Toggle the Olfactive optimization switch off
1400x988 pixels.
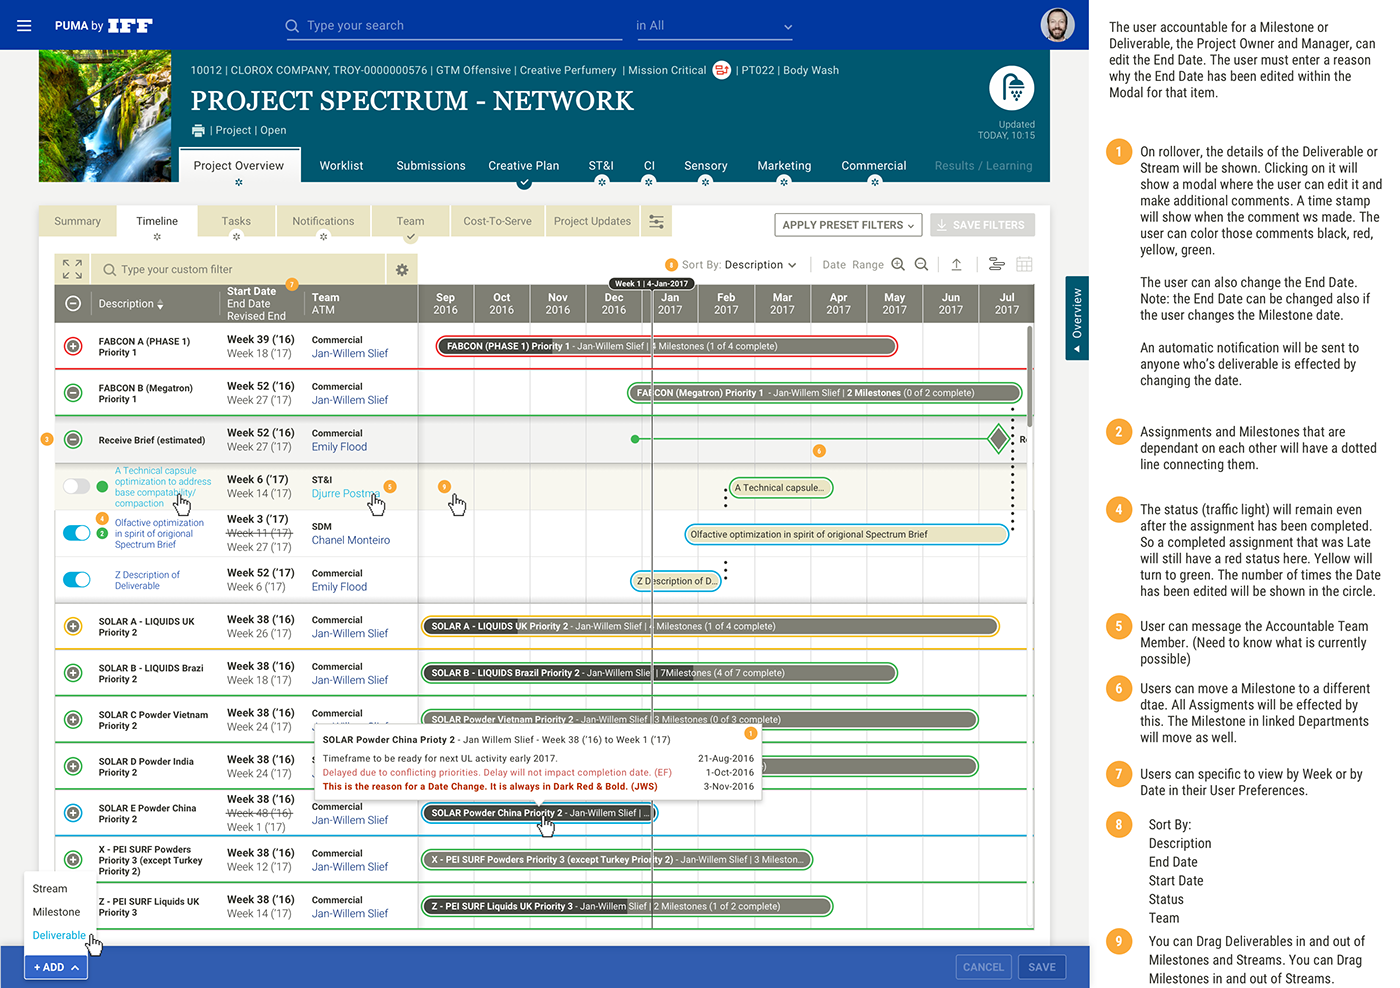(76, 533)
